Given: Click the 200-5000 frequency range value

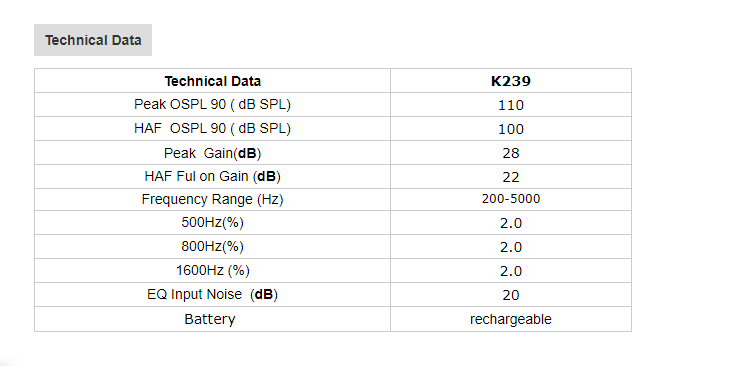Looking at the screenshot, I should coord(511,199).
